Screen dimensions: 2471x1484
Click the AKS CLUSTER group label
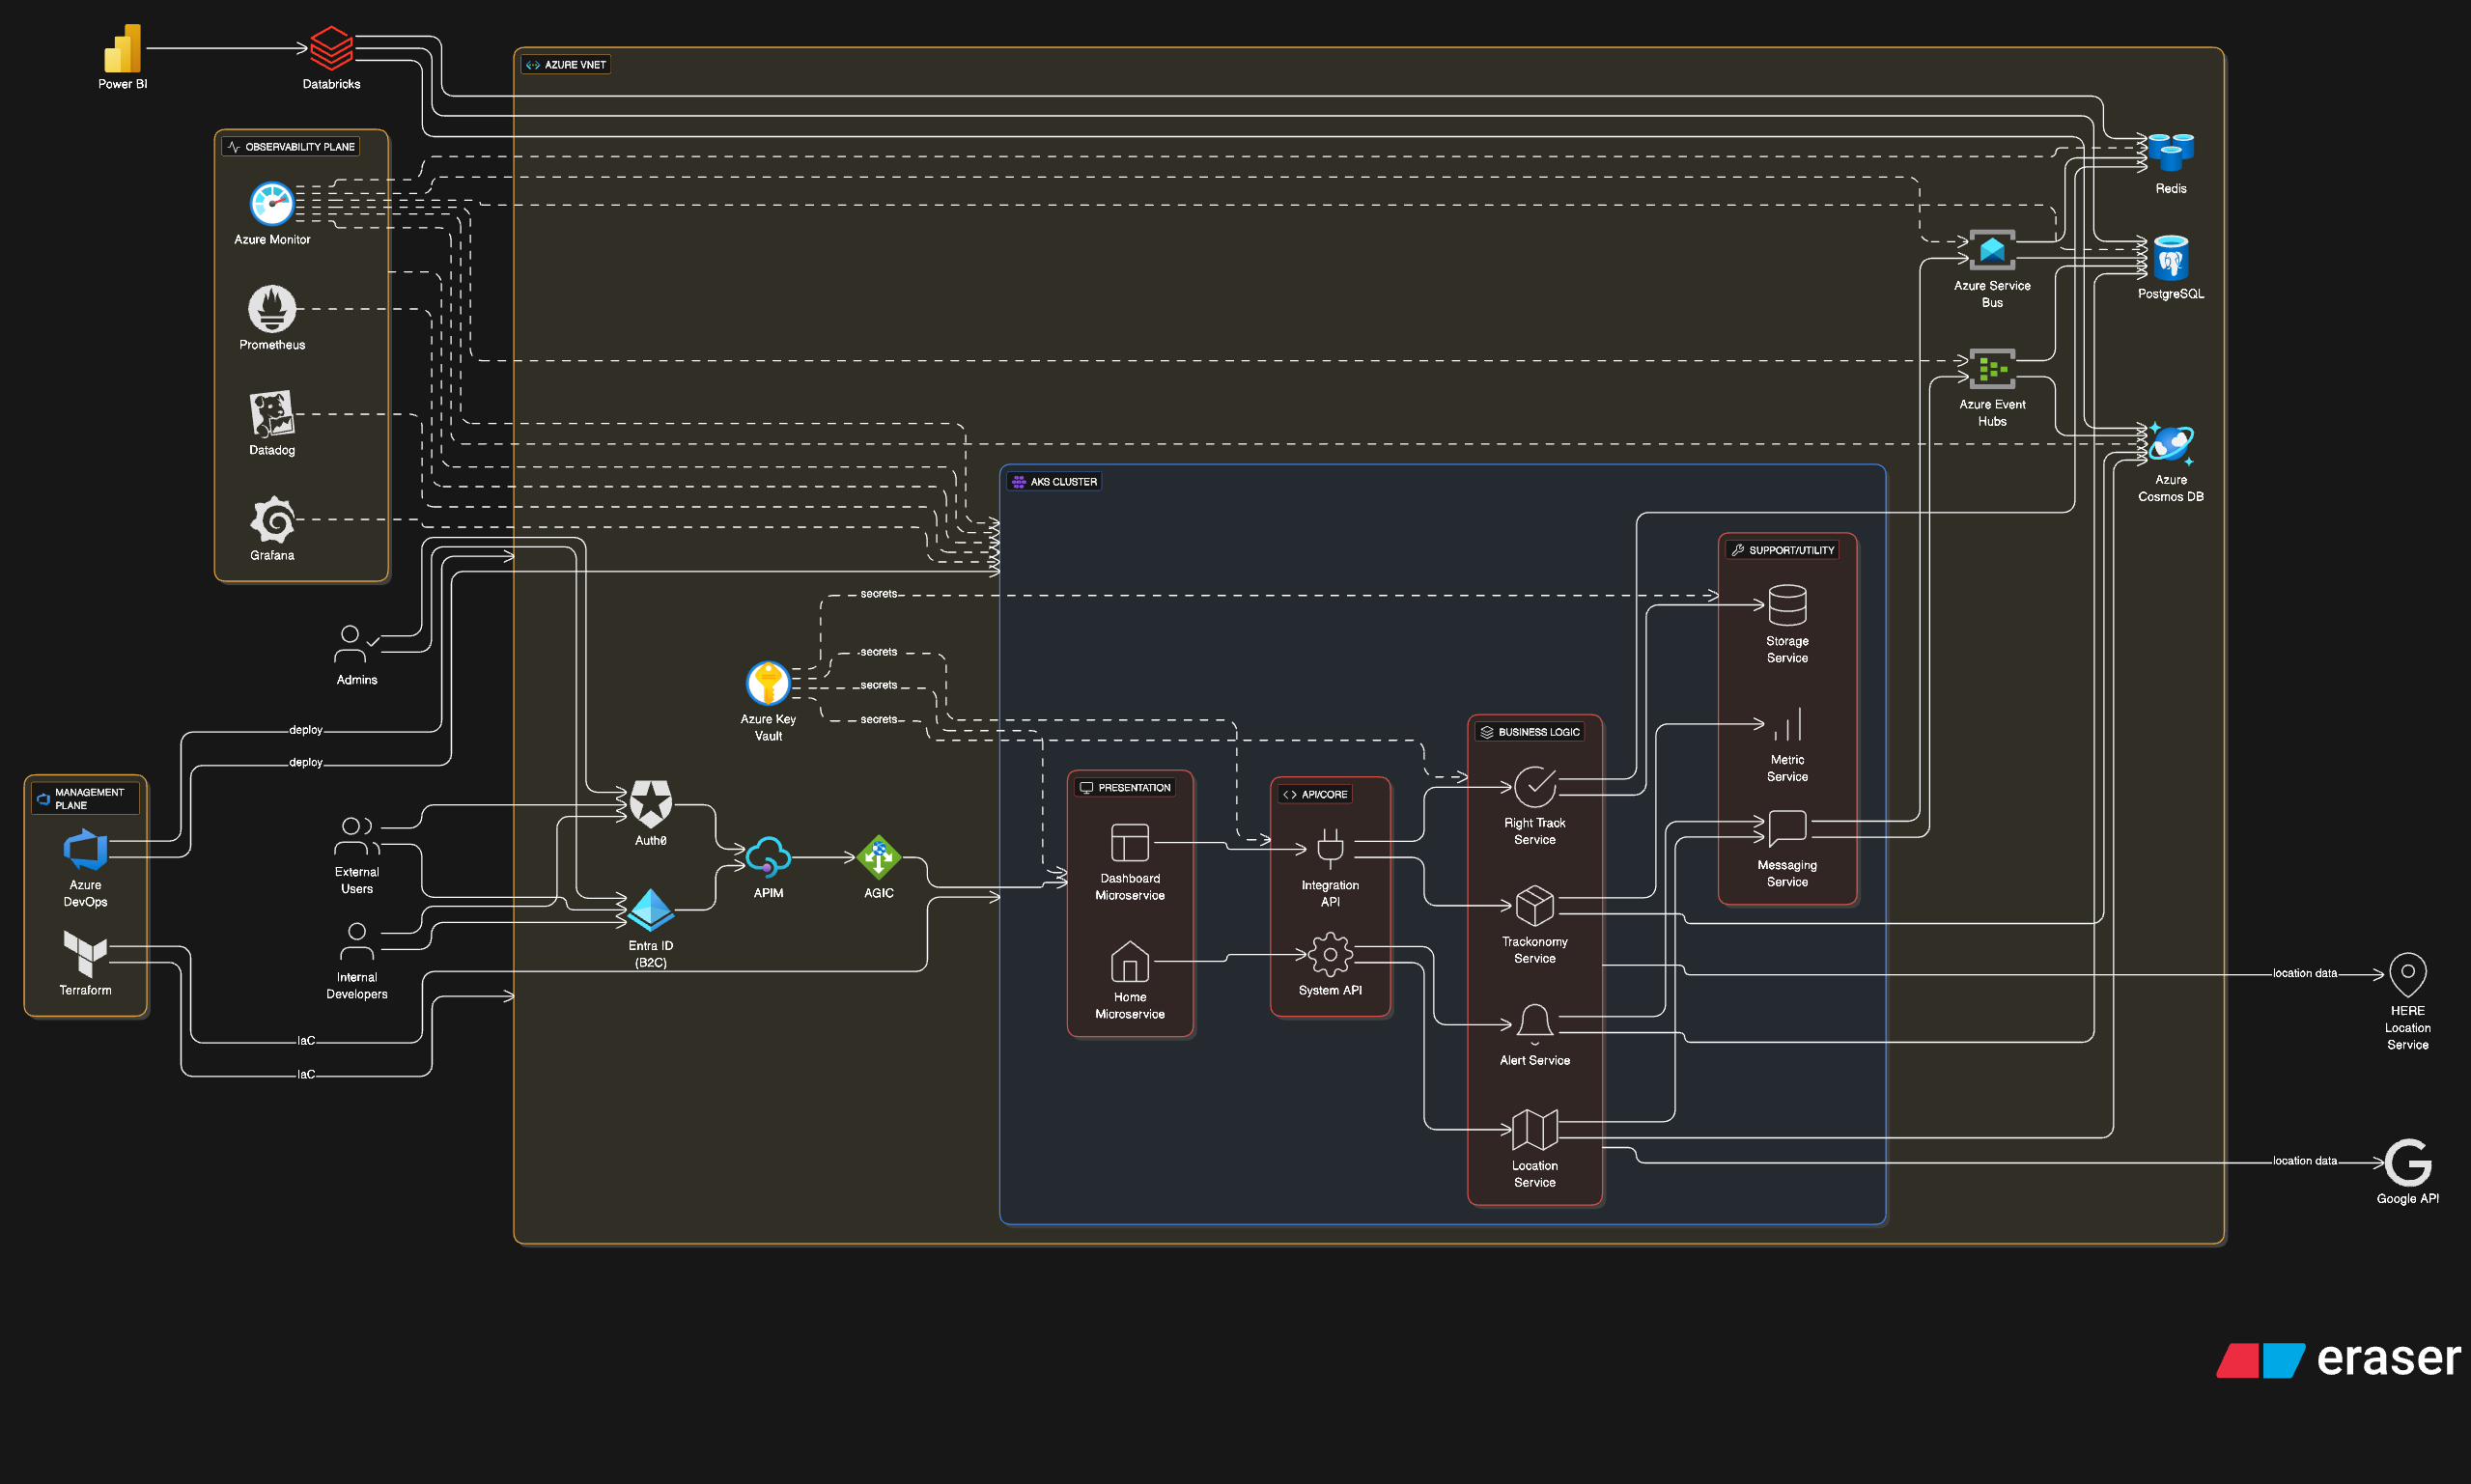click(x=1054, y=481)
